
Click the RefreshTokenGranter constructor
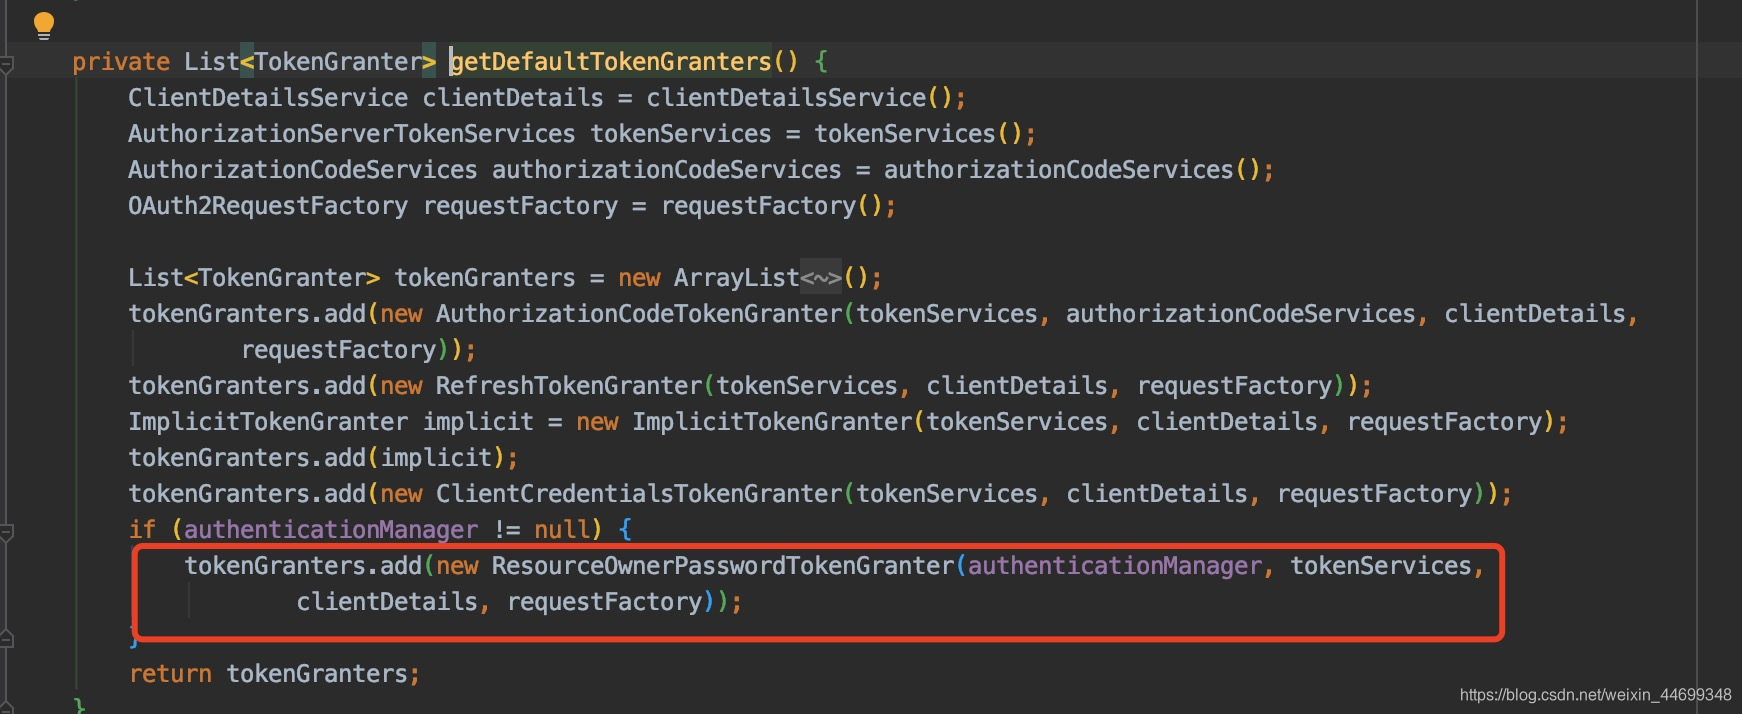(x=569, y=386)
